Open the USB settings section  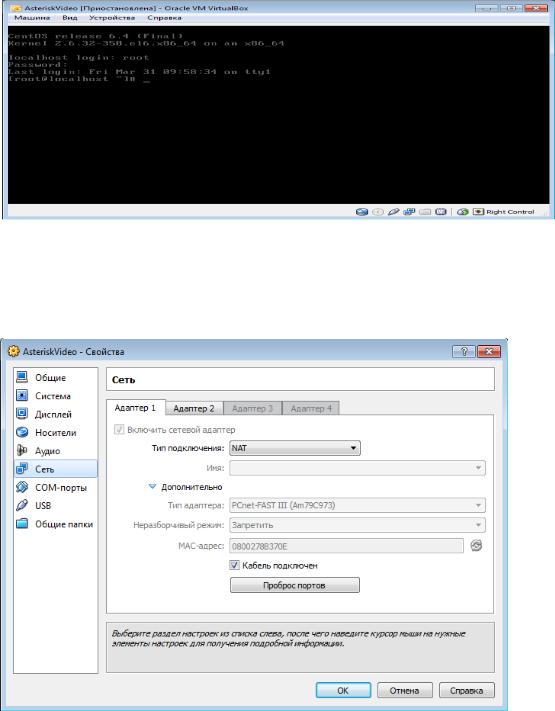click(56, 506)
